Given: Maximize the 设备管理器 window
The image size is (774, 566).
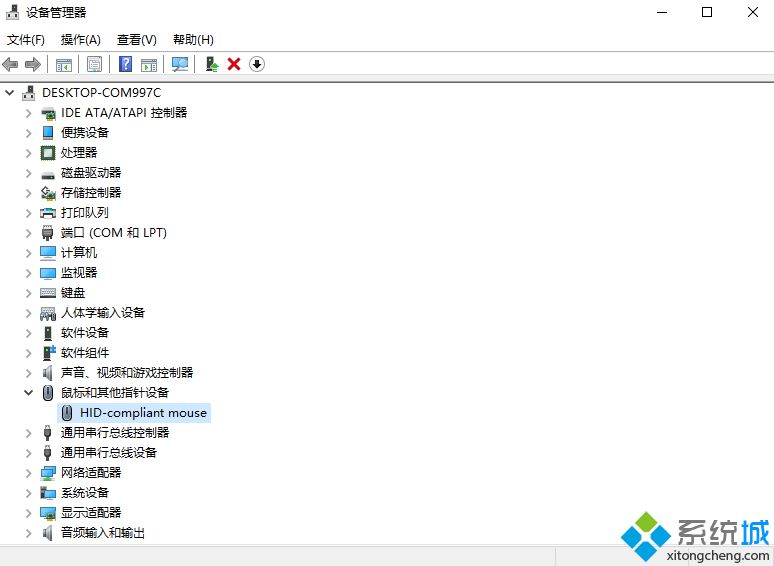Looking at the screenshot, I should click(707, 12).
